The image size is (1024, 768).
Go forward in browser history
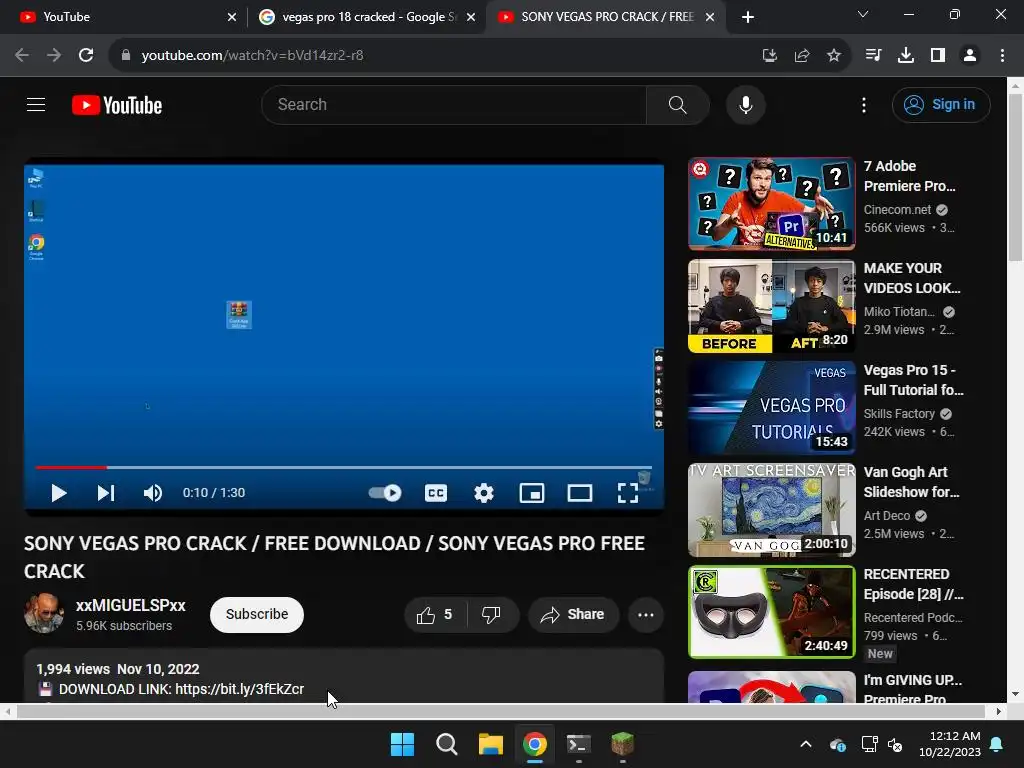coord(54,56)
